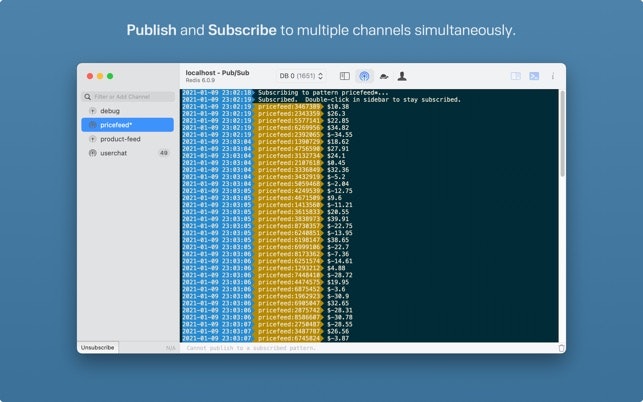Click the pricefeed:6999106 channel tag

point(289,247)
